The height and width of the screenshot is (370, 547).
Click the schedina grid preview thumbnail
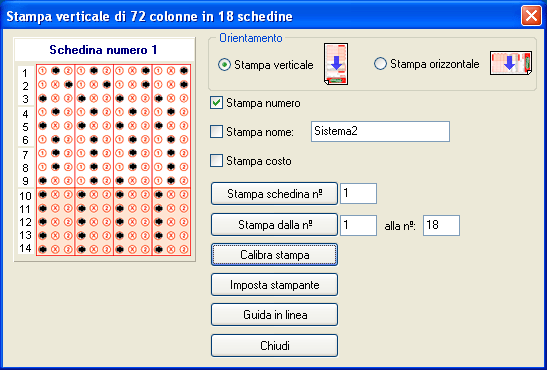click(x=104, y=160)
